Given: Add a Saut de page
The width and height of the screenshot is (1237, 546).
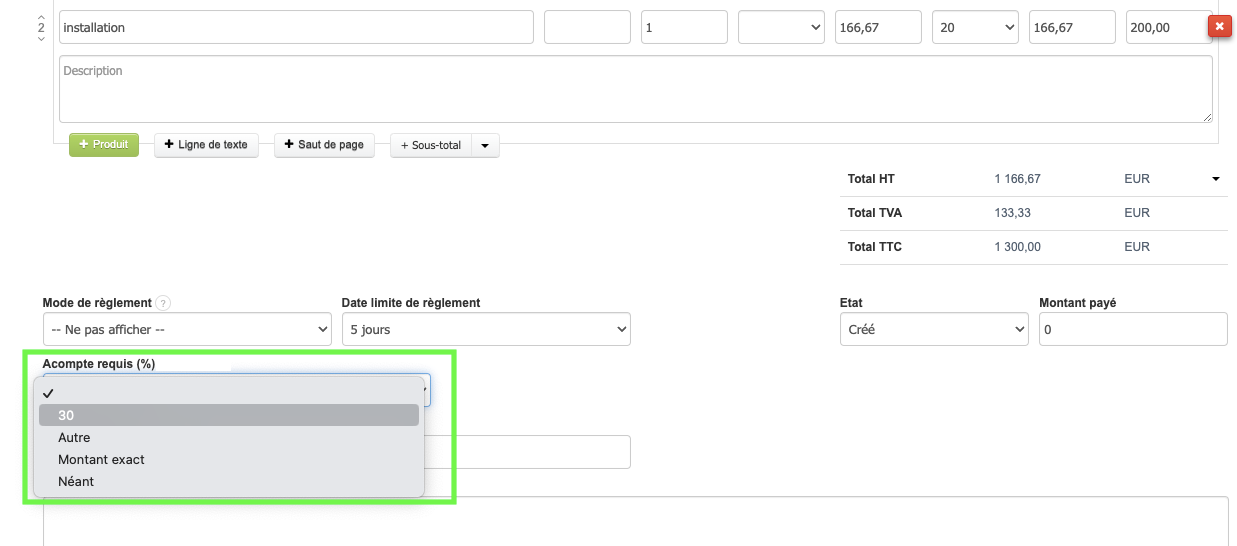Looking at the screenshot, I should [324, 145].
